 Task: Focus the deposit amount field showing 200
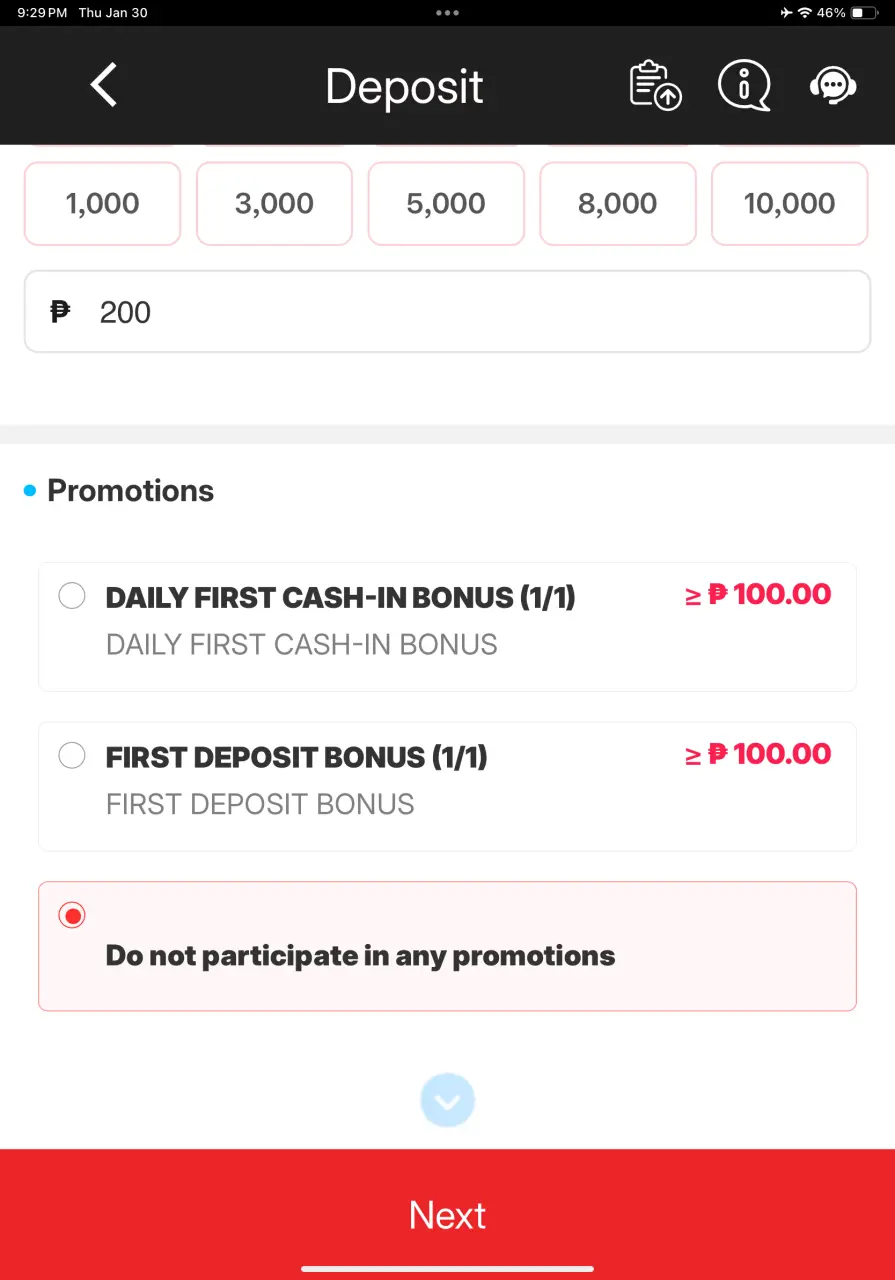pyautogui.click(x=447, y=311)
